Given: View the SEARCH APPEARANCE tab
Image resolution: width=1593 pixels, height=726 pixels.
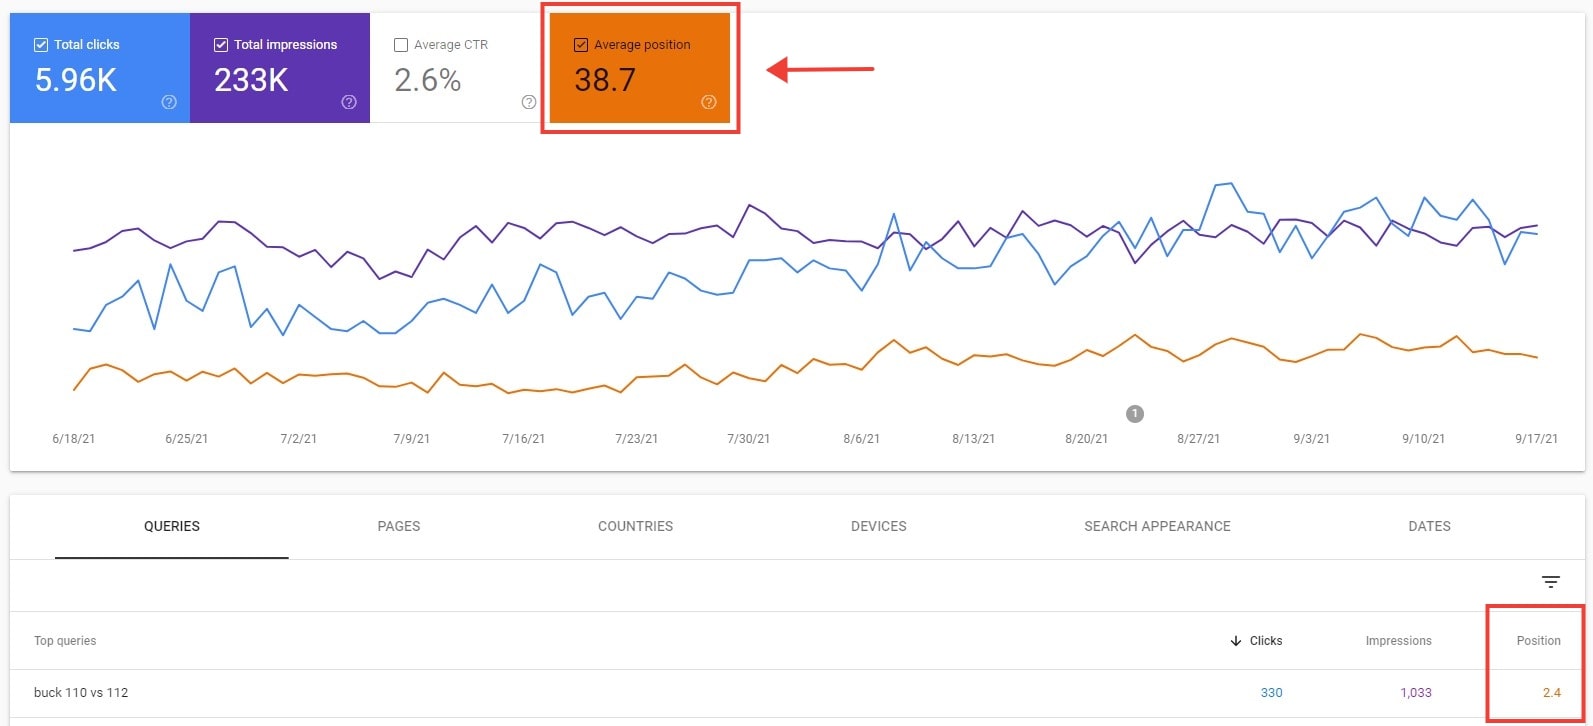Looking at the screenshot, I should [1157, 526].
